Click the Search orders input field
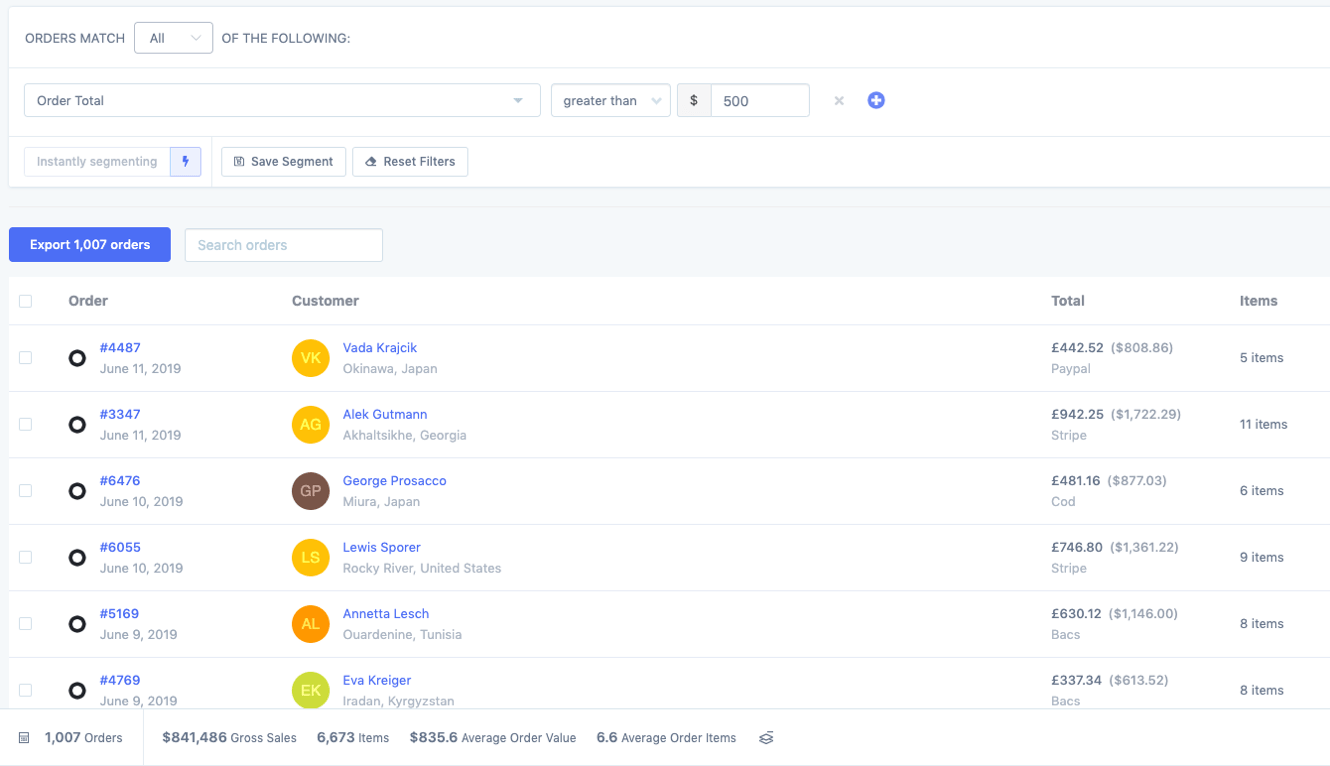Image resolution: width=1330 pixels, height=766 pixels. [x=283, y=244]
